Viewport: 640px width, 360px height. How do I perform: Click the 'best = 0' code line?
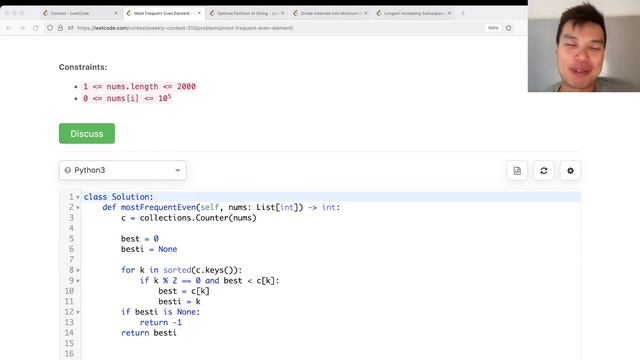140,239
